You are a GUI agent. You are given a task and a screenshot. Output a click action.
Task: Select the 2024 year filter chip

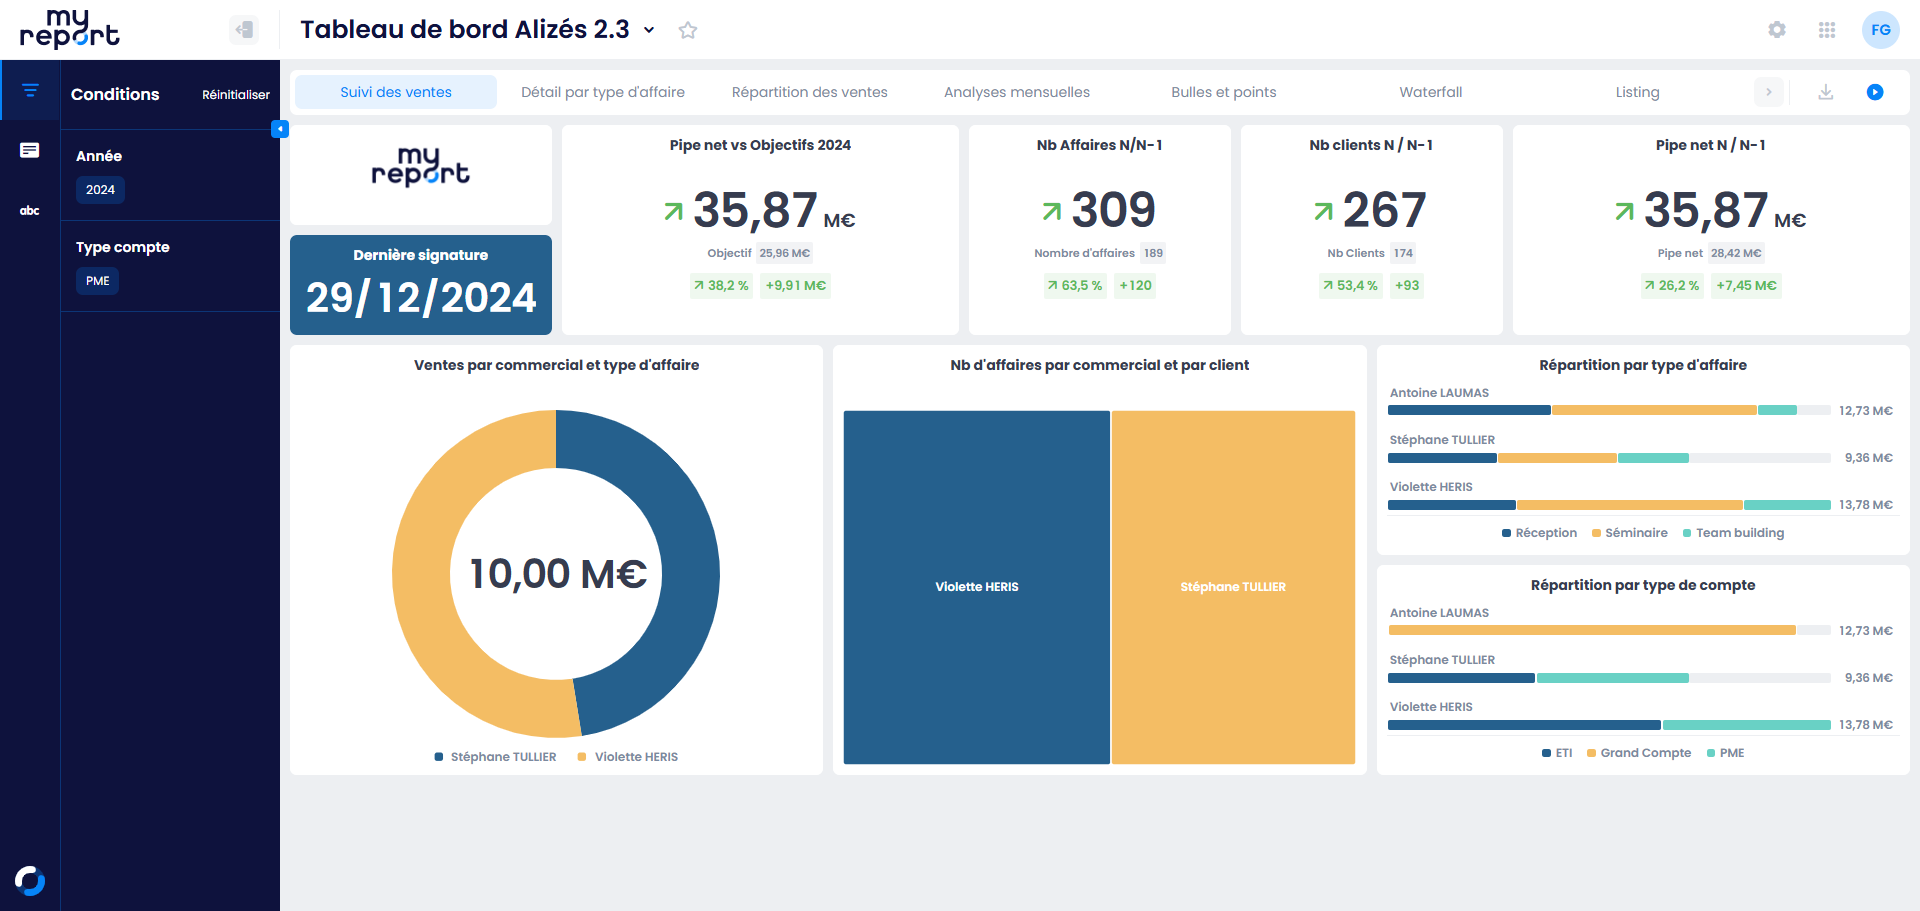tap(100, 190)
